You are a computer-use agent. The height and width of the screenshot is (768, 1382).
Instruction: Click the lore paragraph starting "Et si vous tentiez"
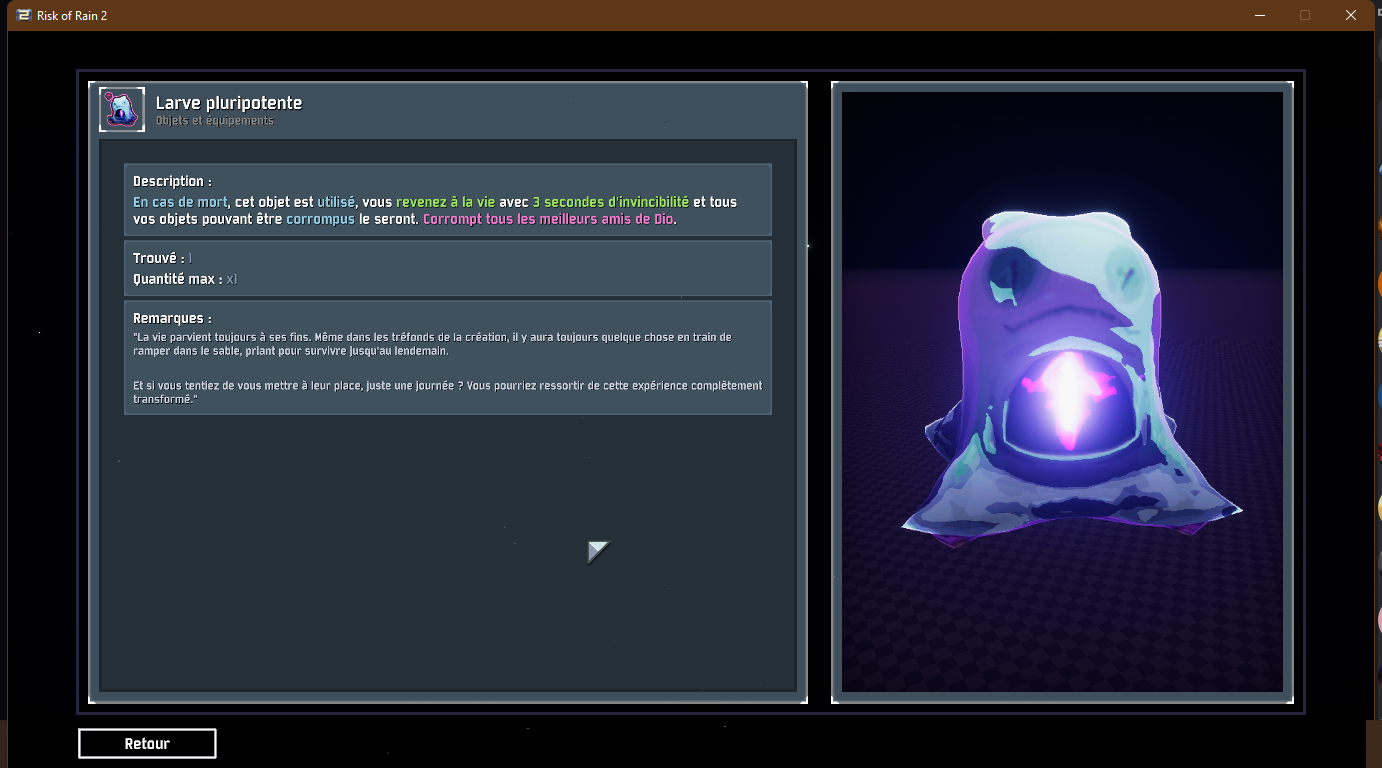pos(447,392)
